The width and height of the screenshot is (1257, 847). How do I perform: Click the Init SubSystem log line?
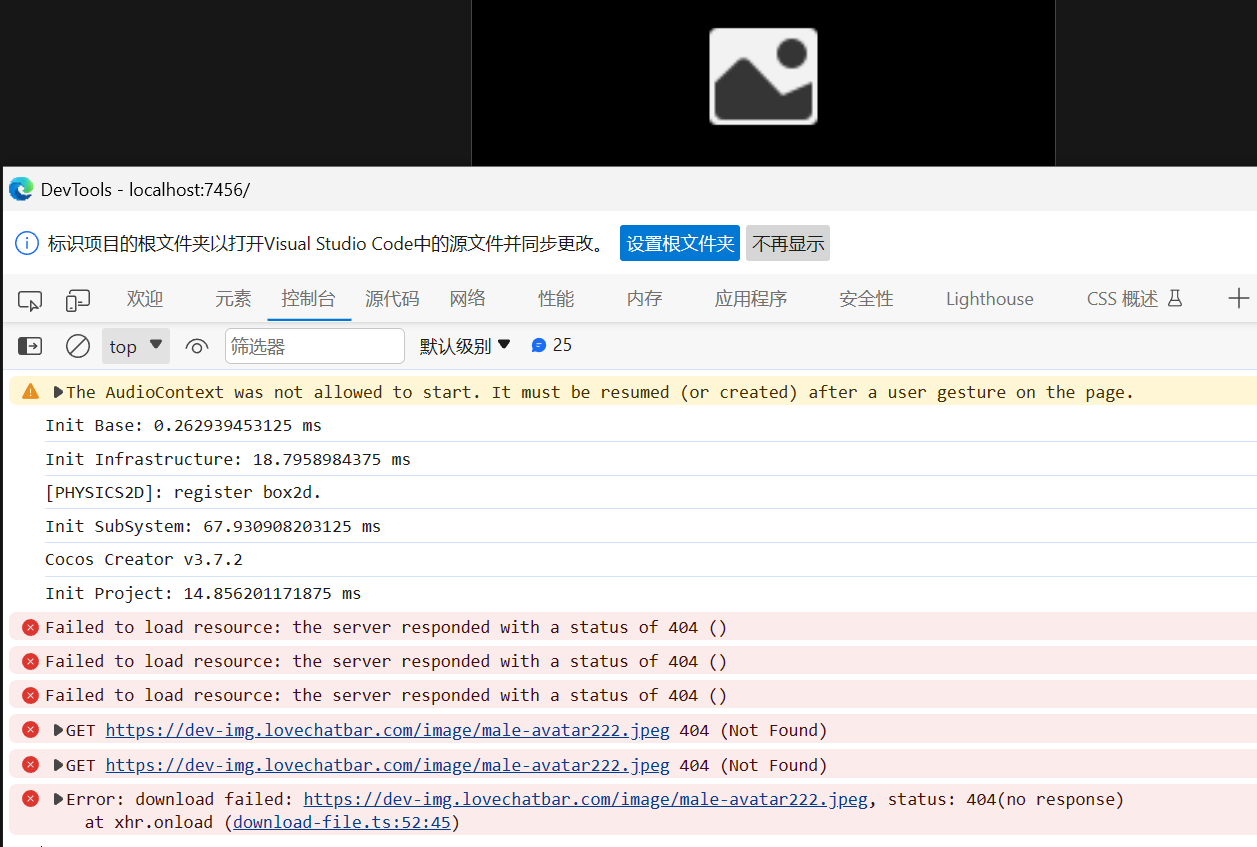tap(213, 526)
